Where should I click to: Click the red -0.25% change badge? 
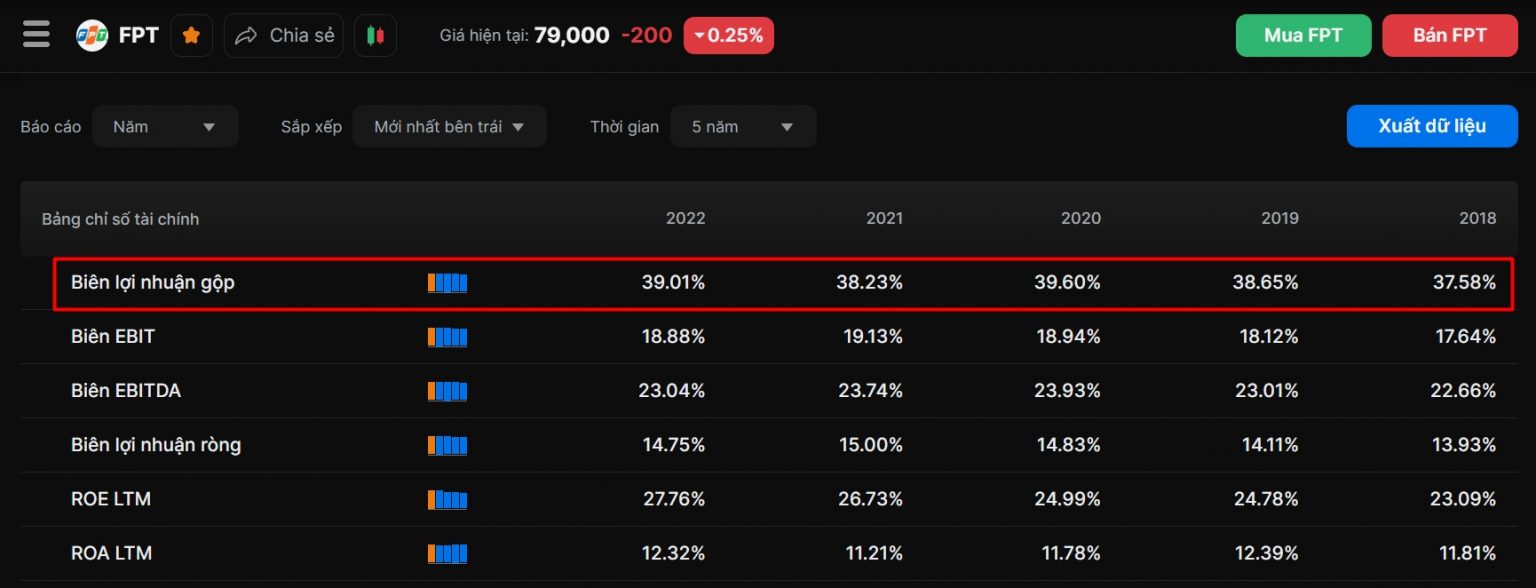pos(728,36)
